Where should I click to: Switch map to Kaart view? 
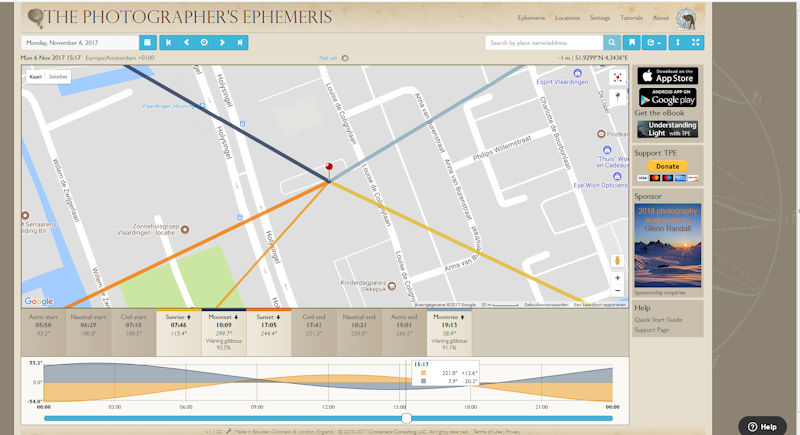[x=36, y=76]
